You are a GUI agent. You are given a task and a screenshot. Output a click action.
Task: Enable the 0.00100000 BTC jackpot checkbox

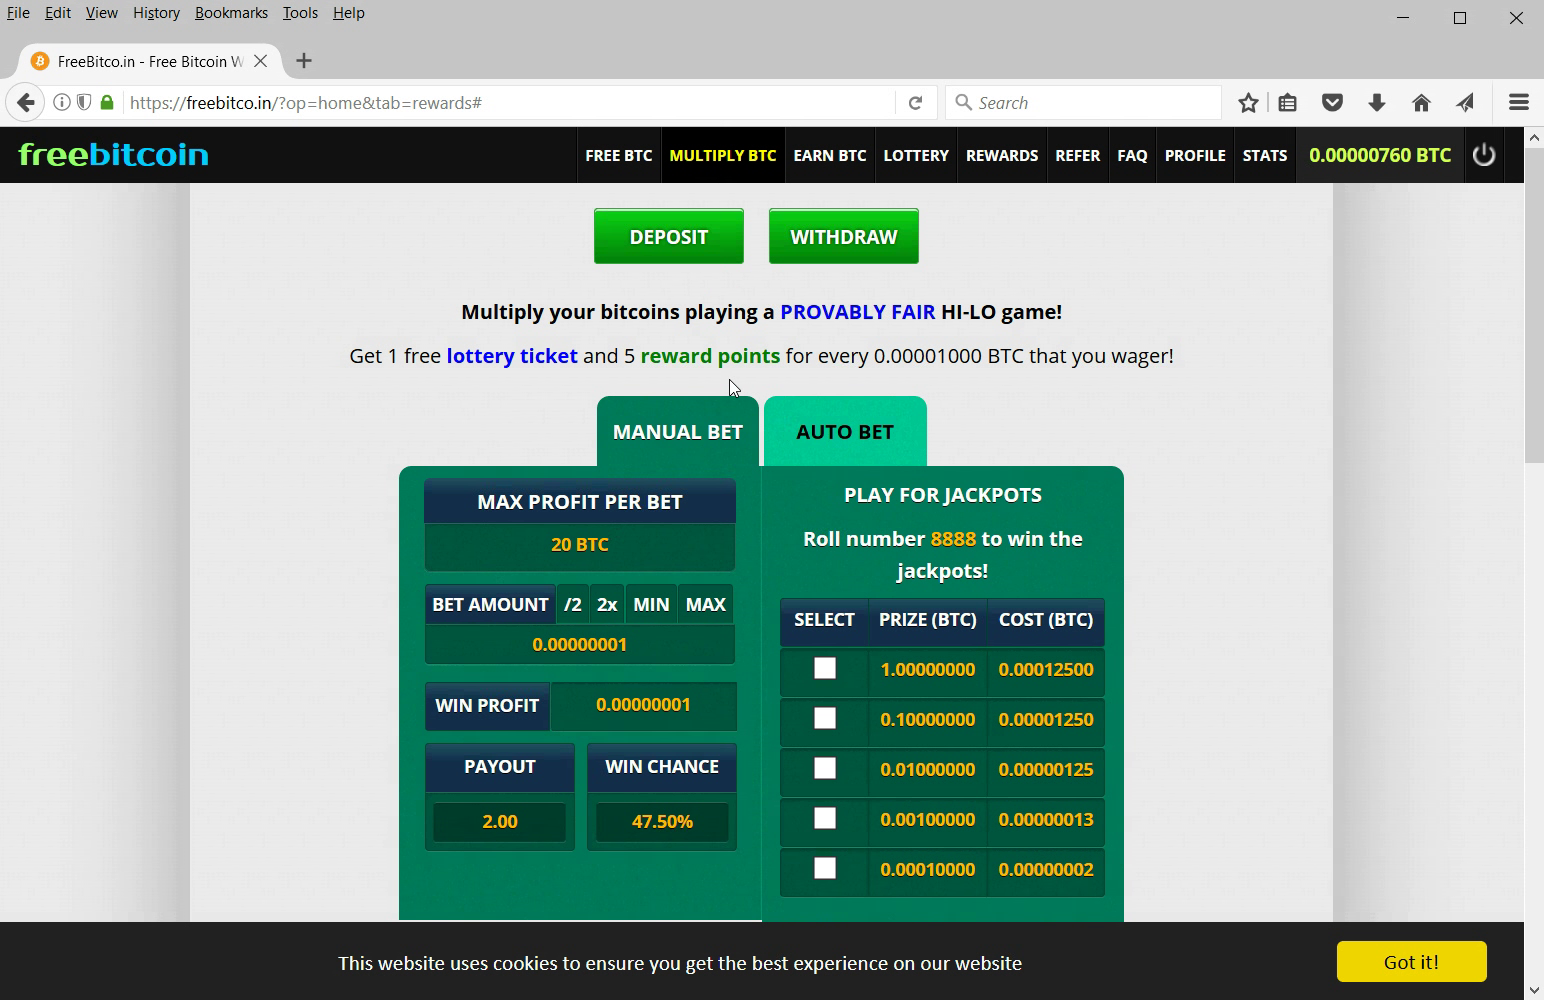(x=825, y=819)
